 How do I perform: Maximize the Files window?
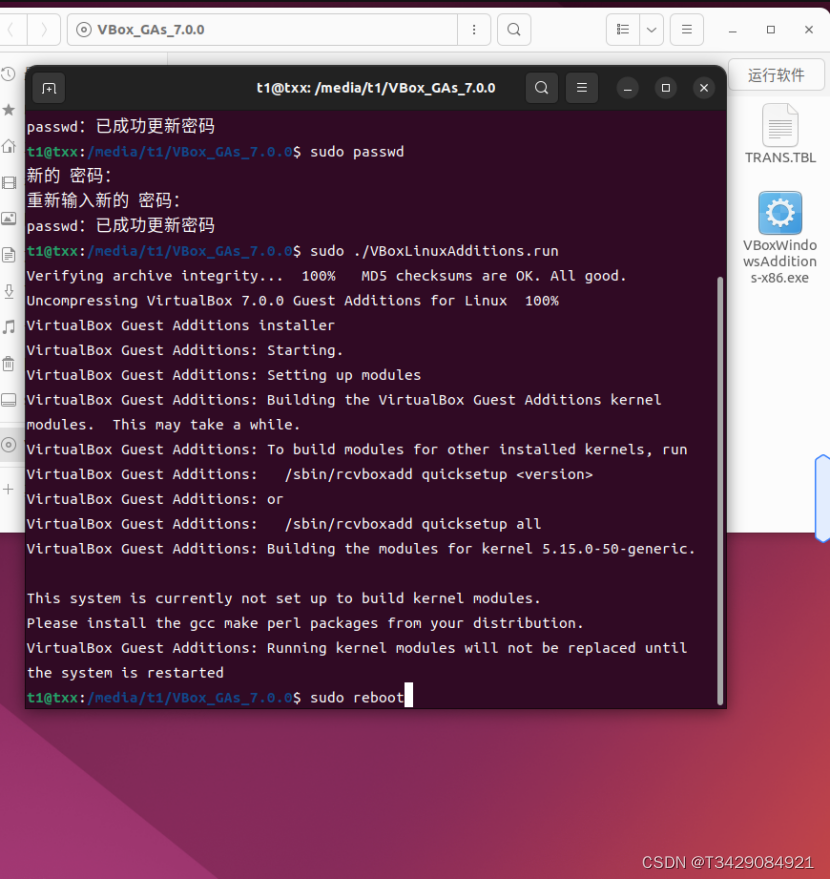point(771,30)
